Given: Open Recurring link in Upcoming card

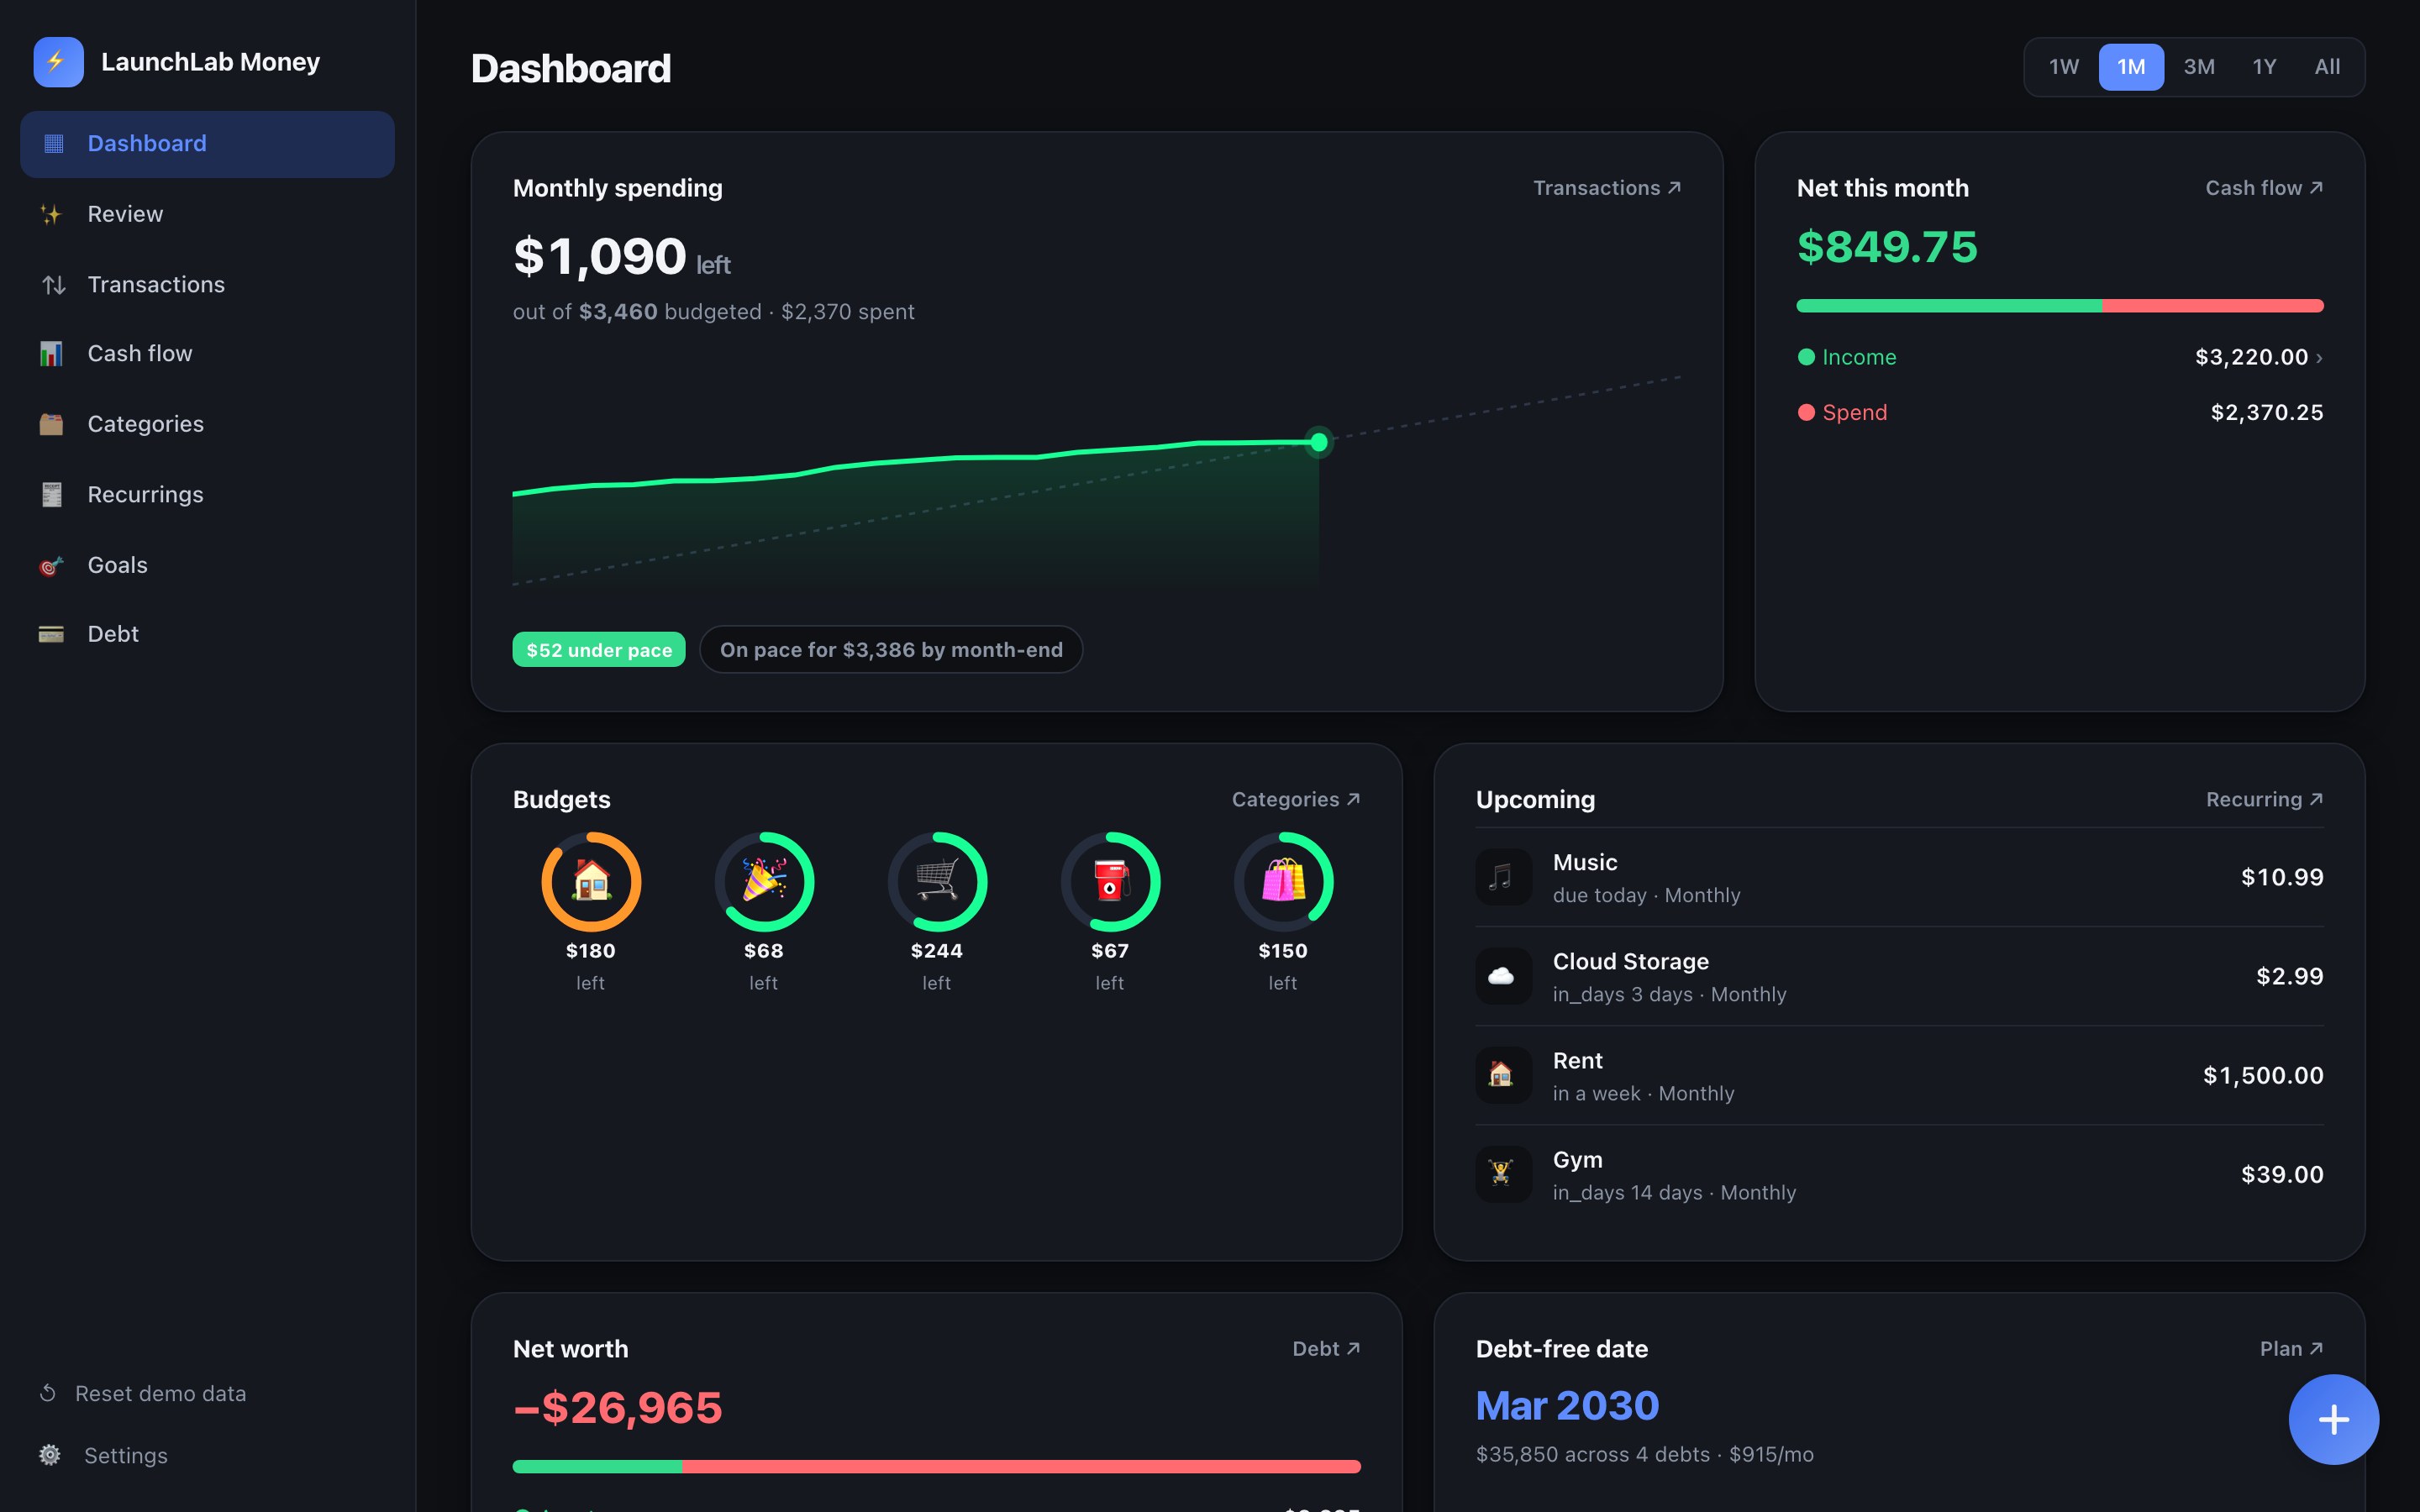Looking at the screenshot, I should 2264,799.
